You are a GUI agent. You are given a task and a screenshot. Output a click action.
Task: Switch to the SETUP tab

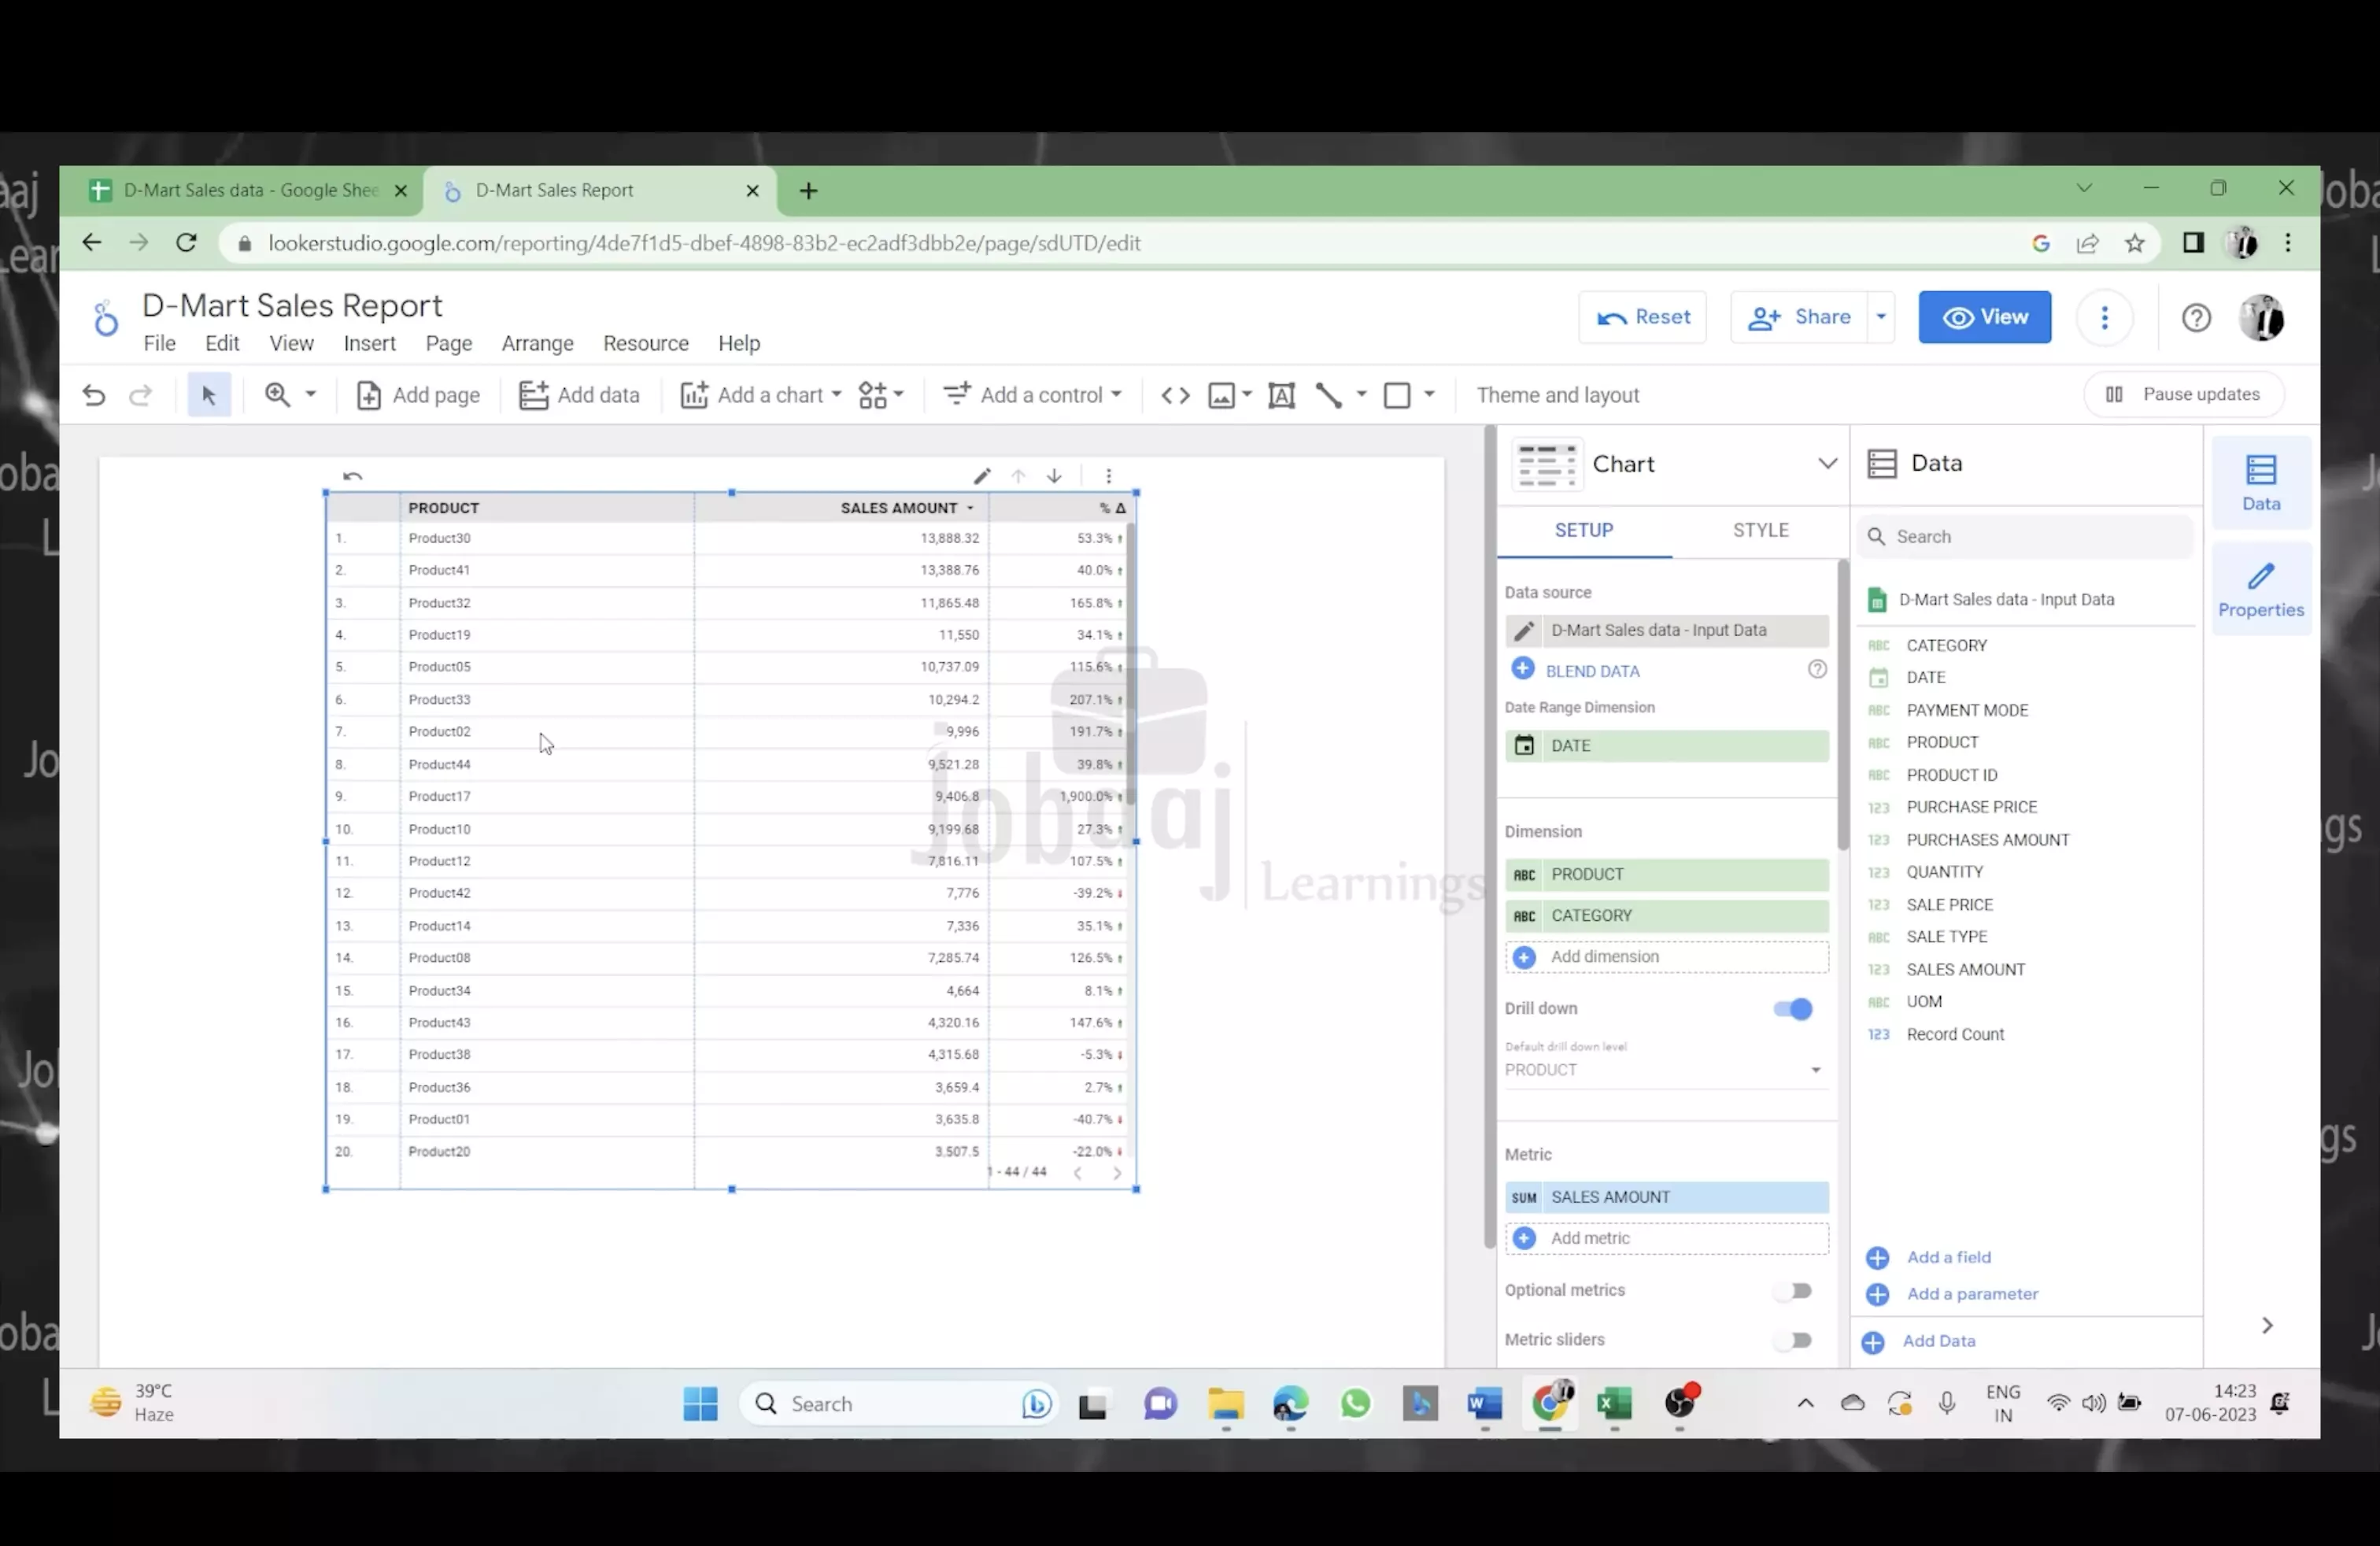pyautogui.click(x=1584, y=530)
